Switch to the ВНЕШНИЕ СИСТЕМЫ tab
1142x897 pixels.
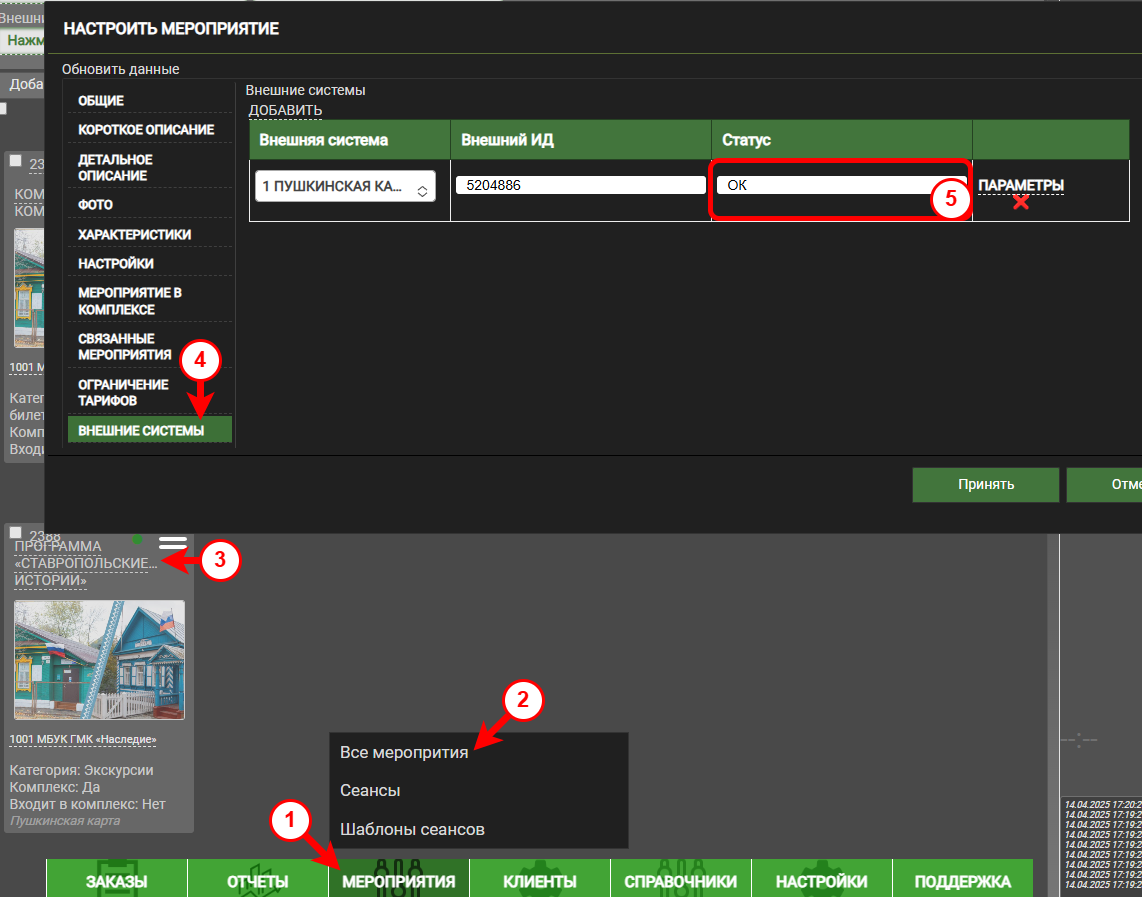141,430
